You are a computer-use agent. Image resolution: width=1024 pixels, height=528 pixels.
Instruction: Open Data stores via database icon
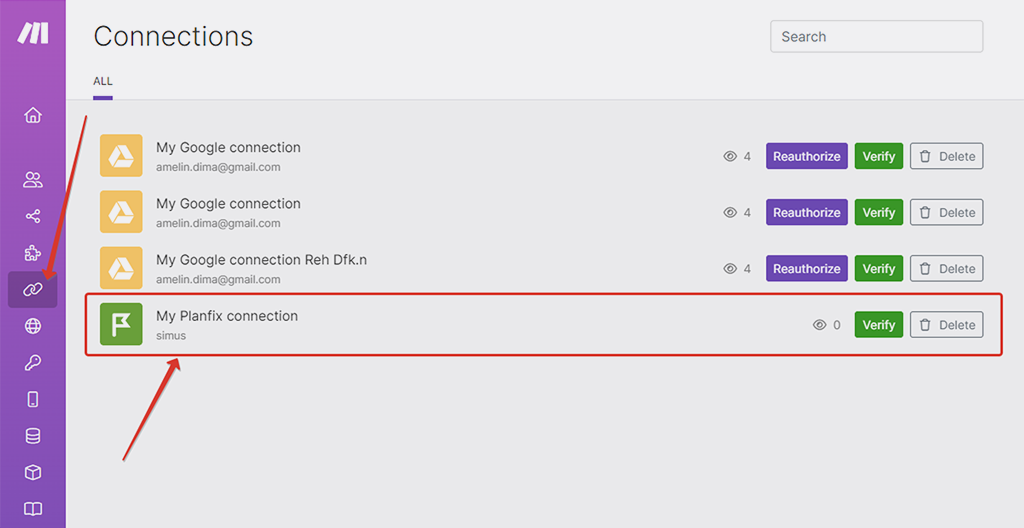coord(33,436)
